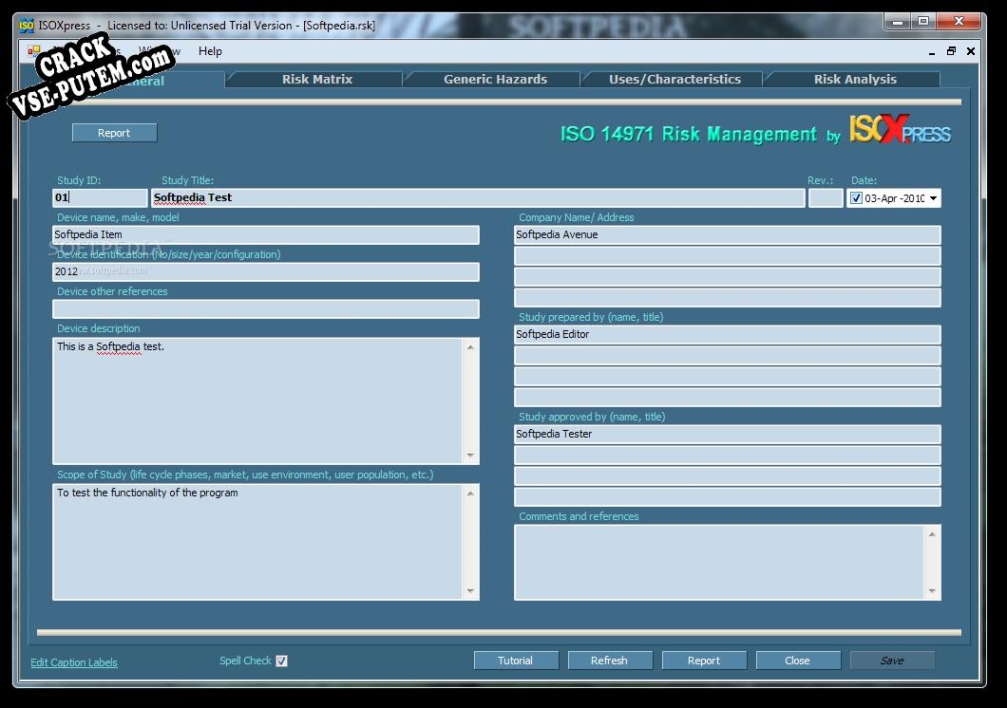The image size is (1007, 708).
Task: Click the Device other references field
Action: pyautogui.click(x=266, y=309)
